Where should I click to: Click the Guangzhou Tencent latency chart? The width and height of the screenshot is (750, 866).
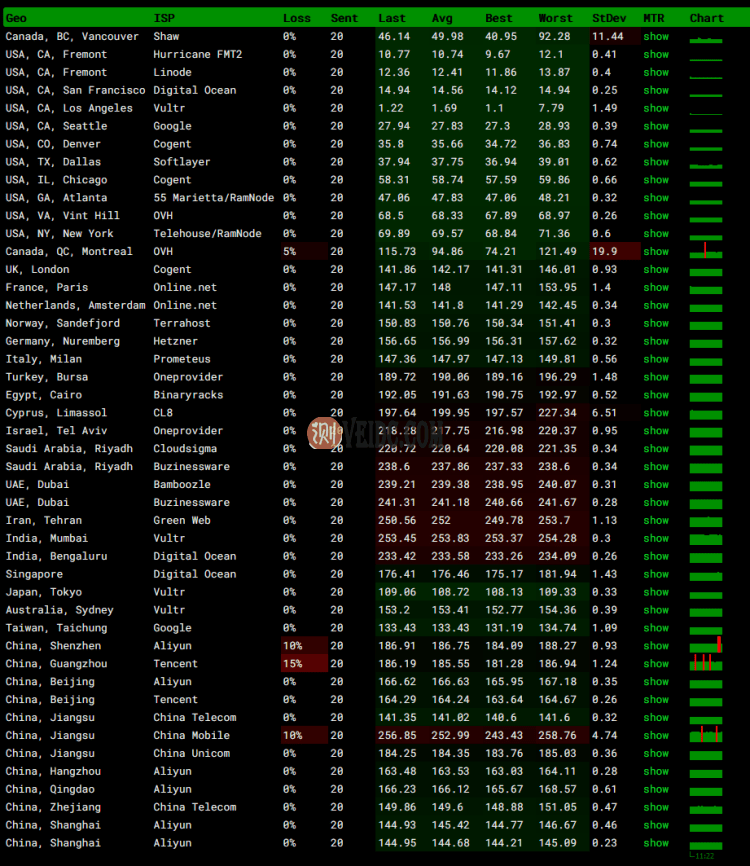(x=706, y=663)
